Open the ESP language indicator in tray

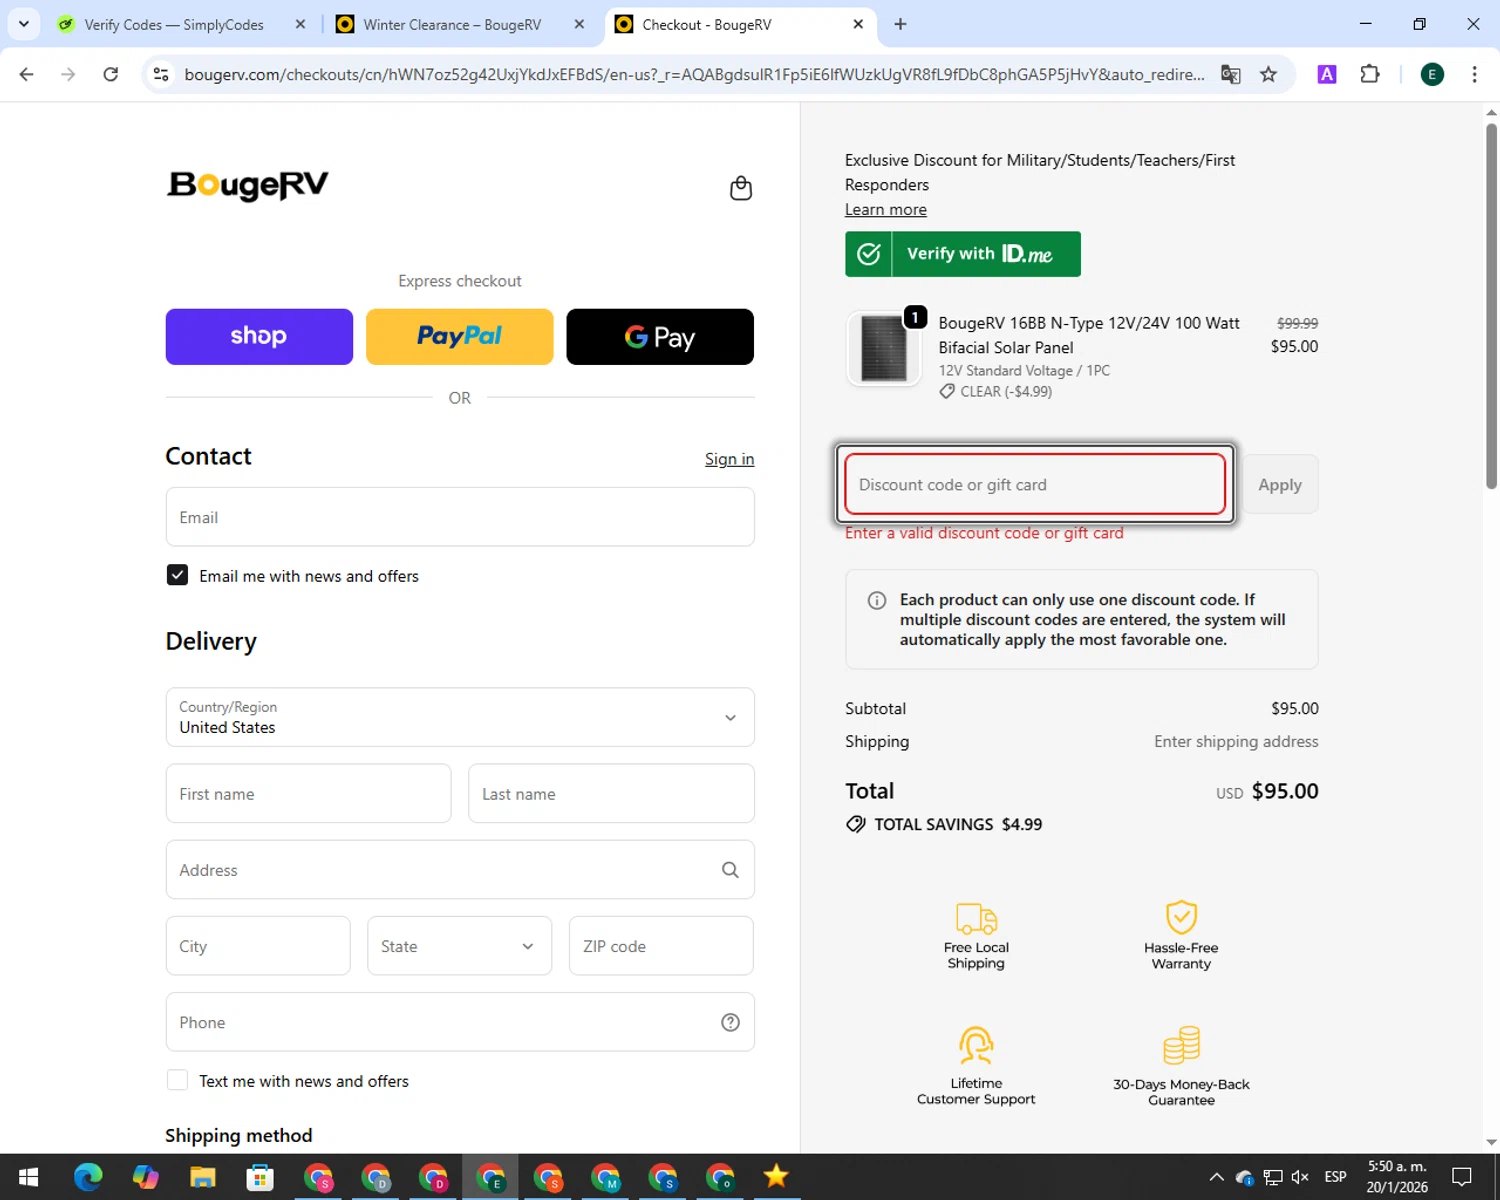(x=1335, y=1177)
